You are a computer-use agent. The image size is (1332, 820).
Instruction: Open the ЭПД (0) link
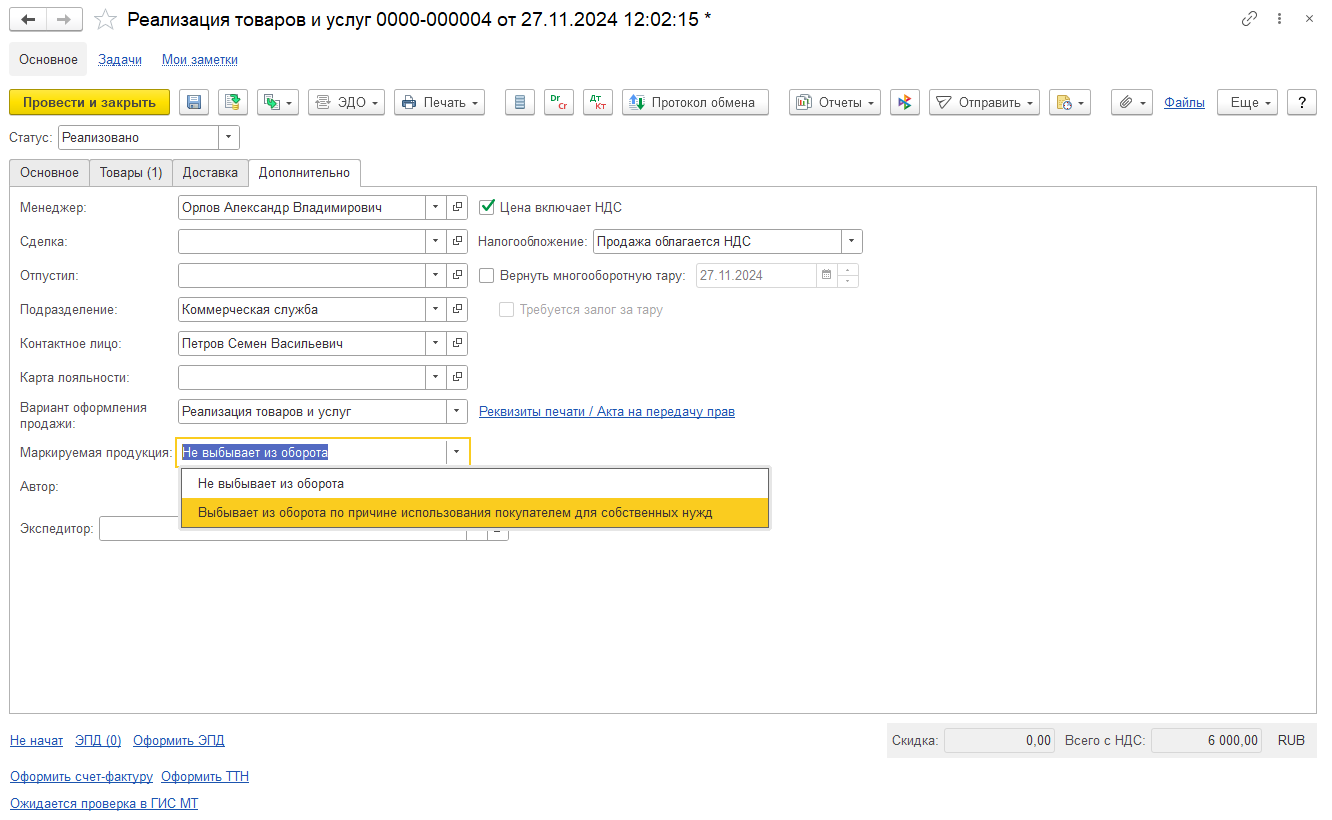click(x=98, y=740)
